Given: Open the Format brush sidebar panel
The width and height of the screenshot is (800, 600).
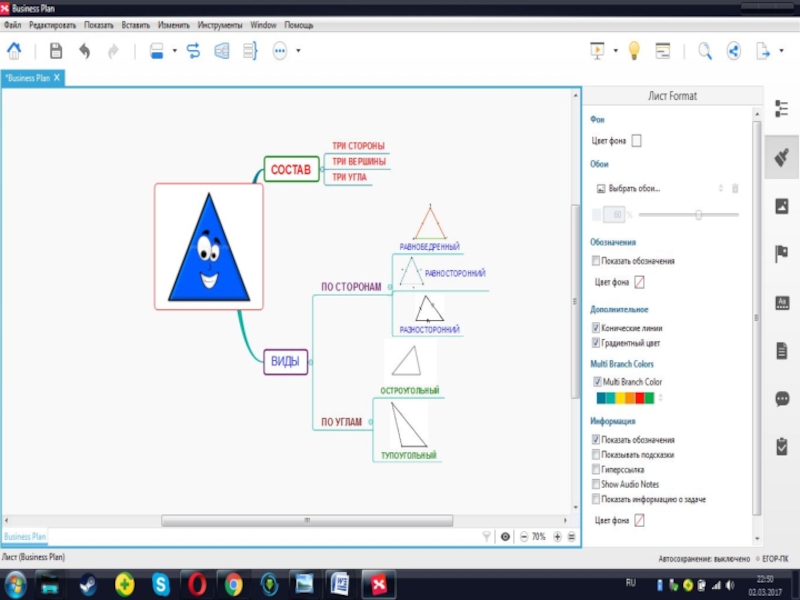Looking at the screenshot, I should (782, 157).
